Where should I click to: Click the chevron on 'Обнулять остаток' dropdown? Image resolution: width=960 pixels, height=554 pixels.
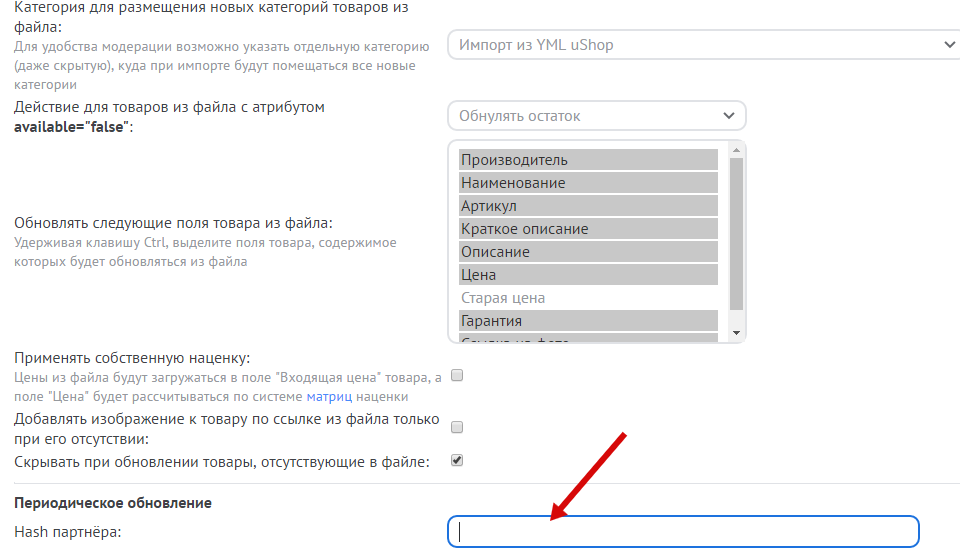pyautogui.click(x=729, y=116)
